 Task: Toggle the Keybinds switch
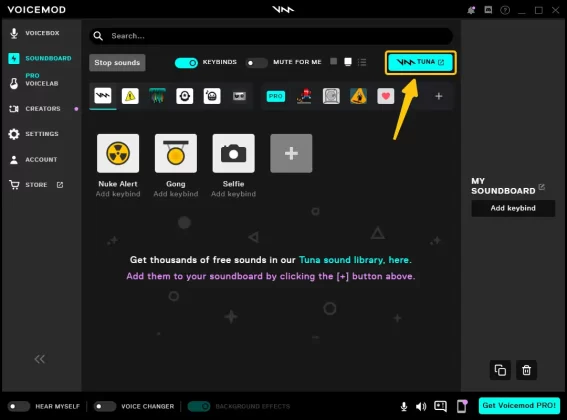186,63
